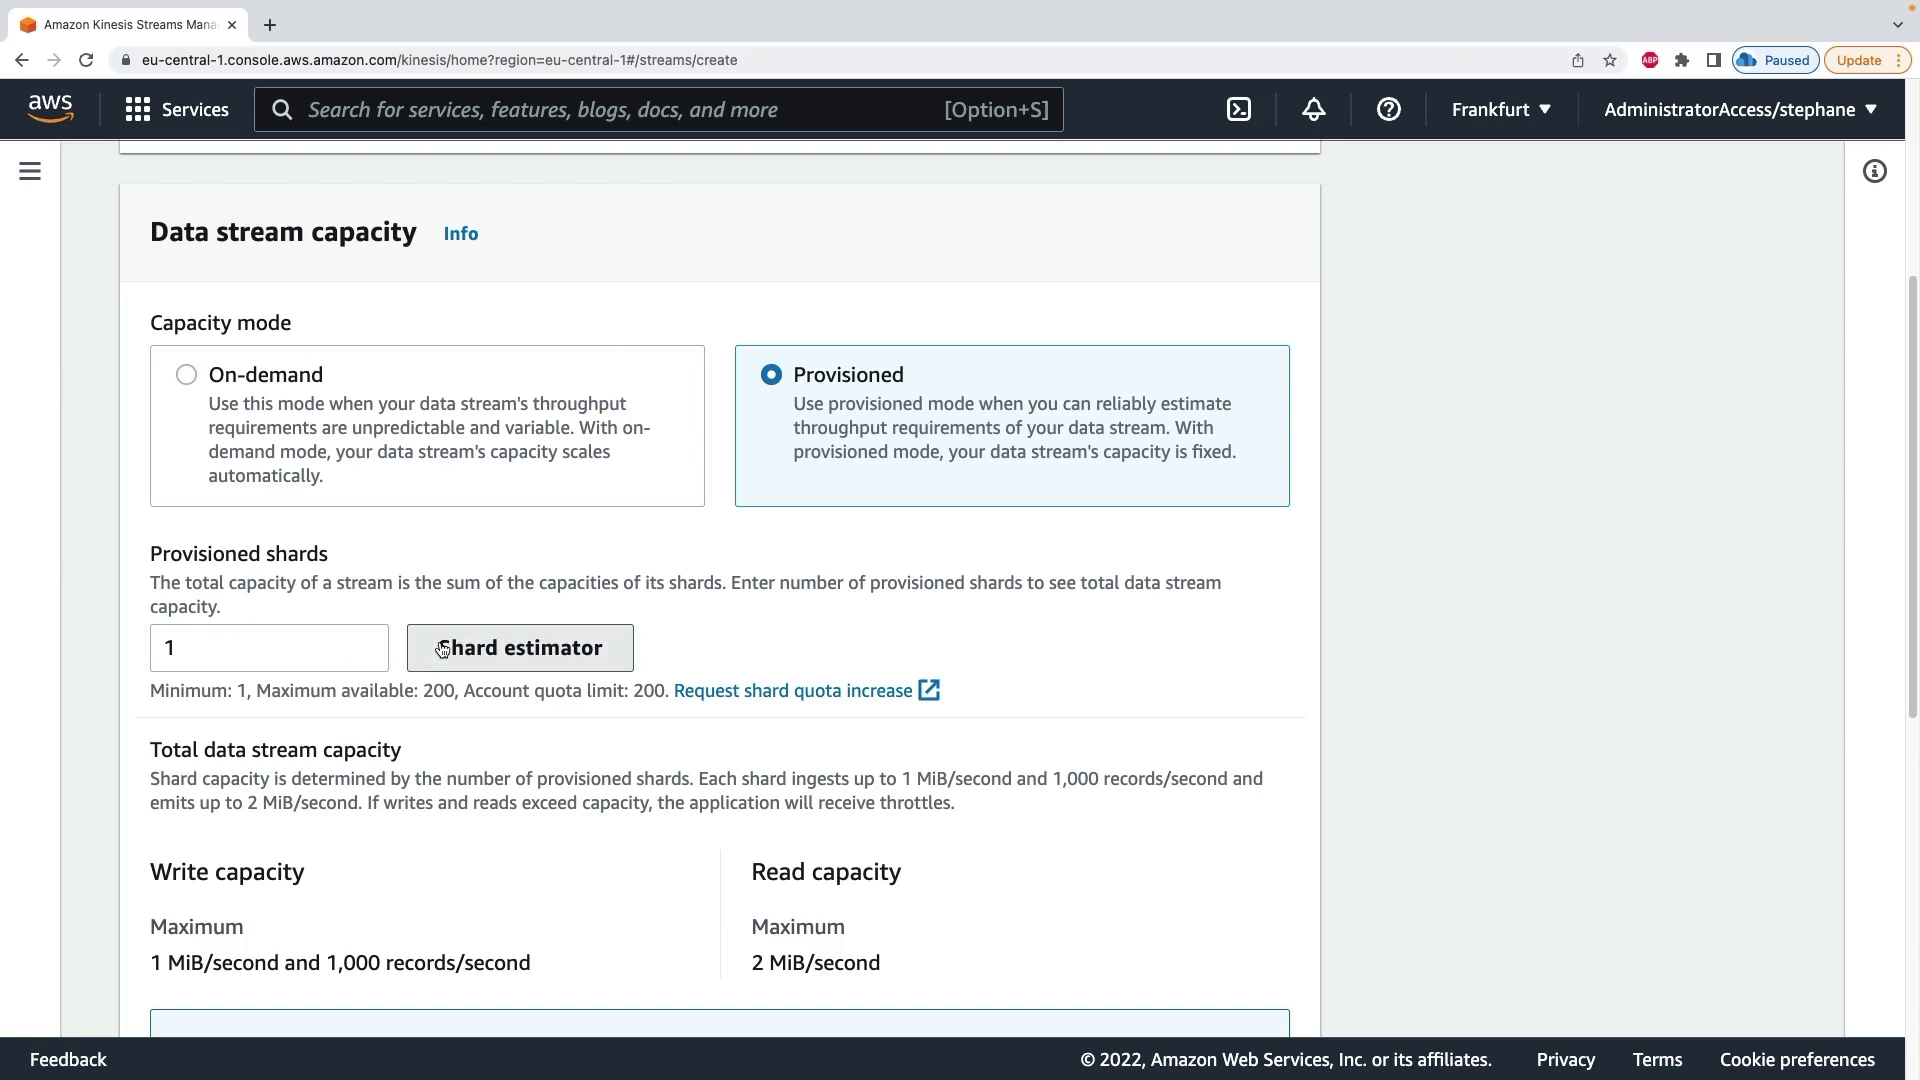Open the Data stream capacity Info link
The width and height of the screenshot is (1920, 1080).
(461, 234)
